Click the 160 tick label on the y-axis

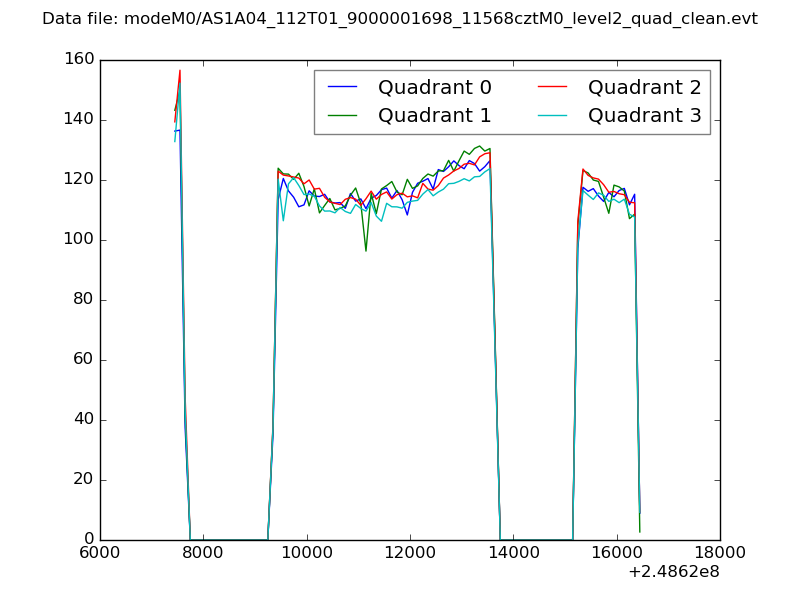(77, 60)
